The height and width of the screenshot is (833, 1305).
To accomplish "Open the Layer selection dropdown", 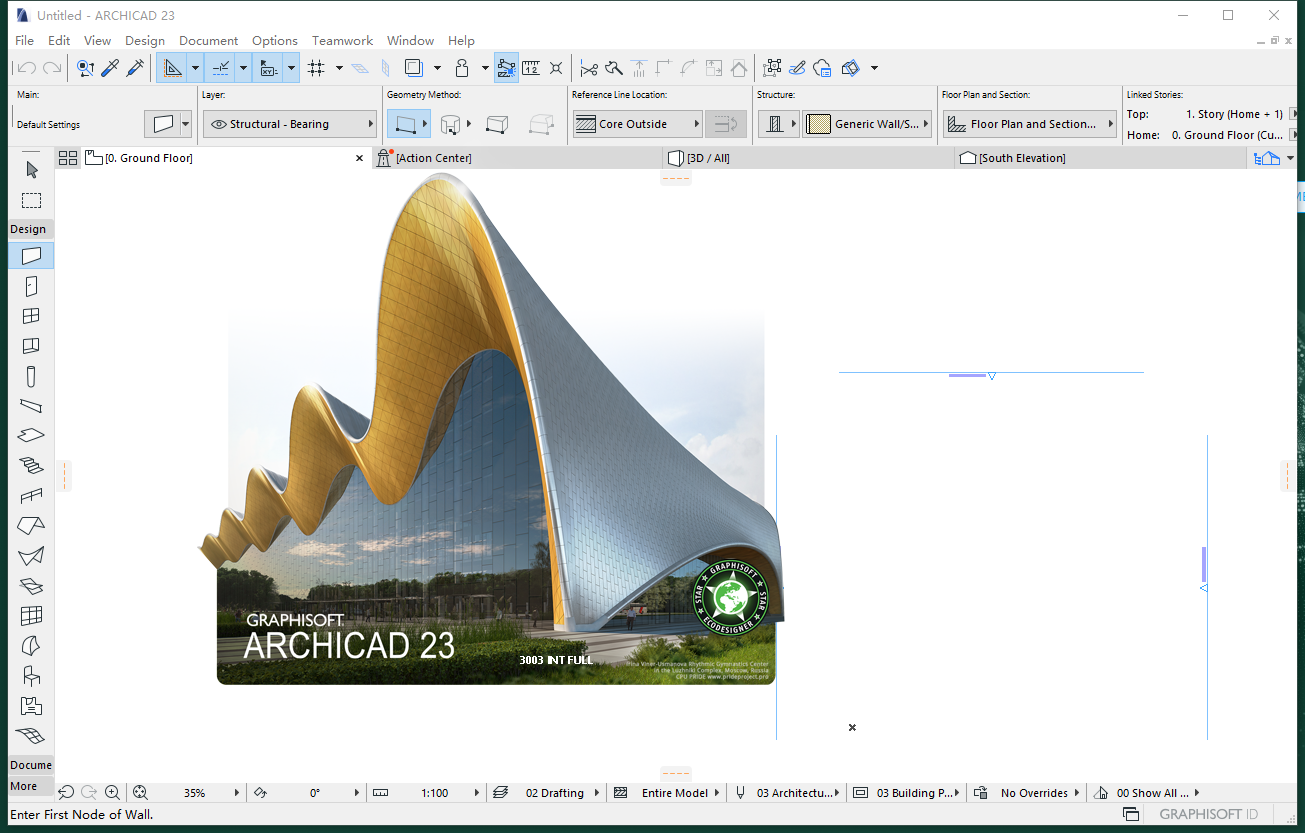I will [x=290, y=123].
